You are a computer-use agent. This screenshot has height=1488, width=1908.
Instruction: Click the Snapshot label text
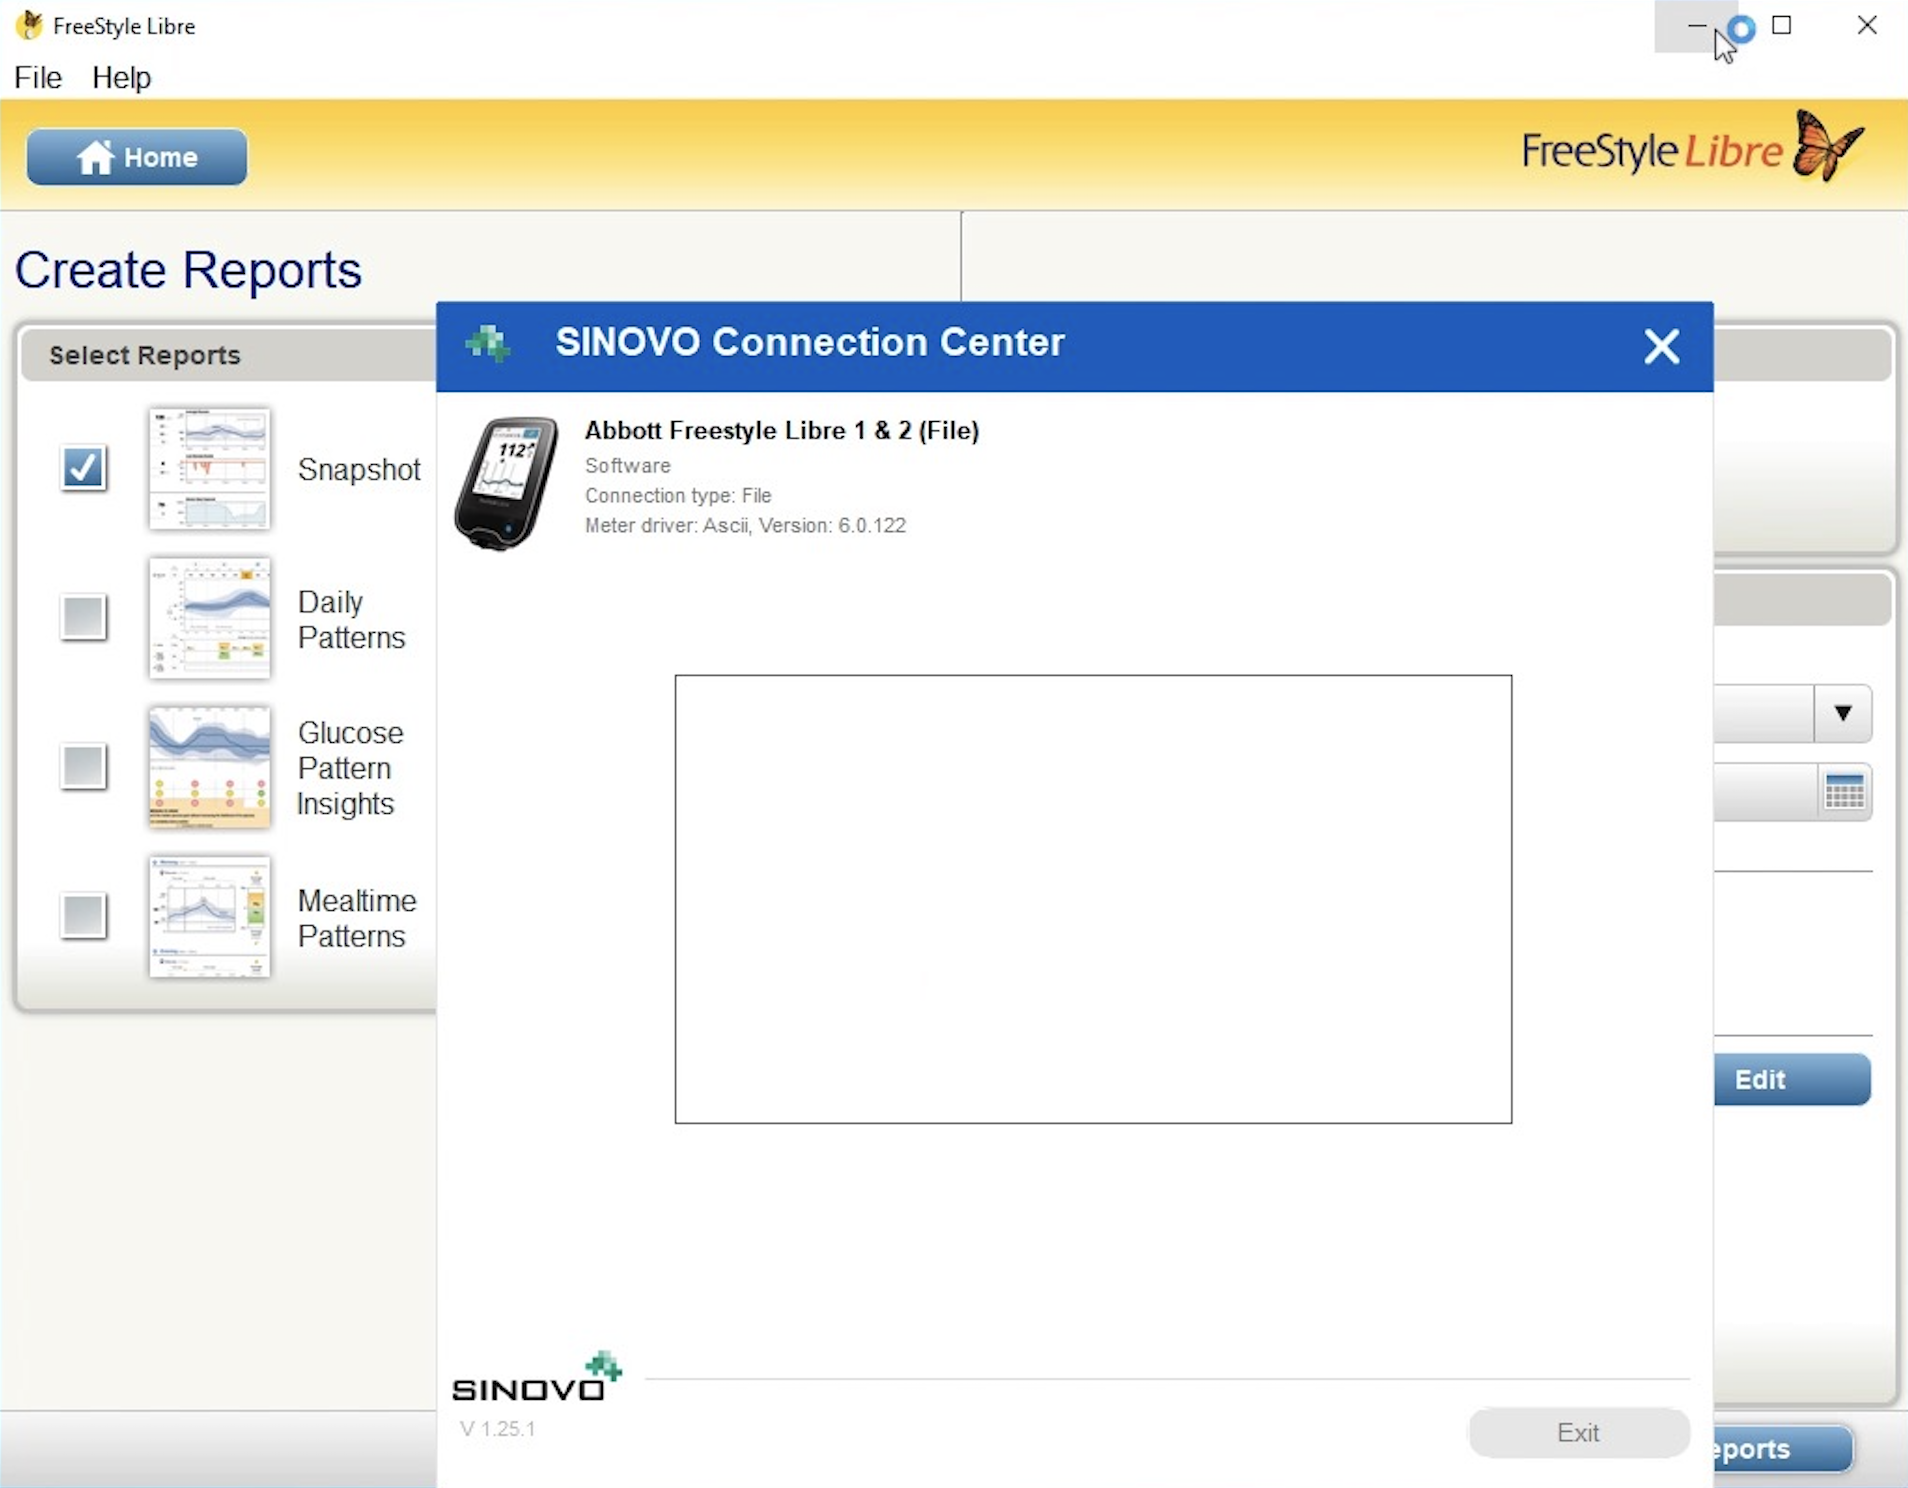tap(359, 469)
